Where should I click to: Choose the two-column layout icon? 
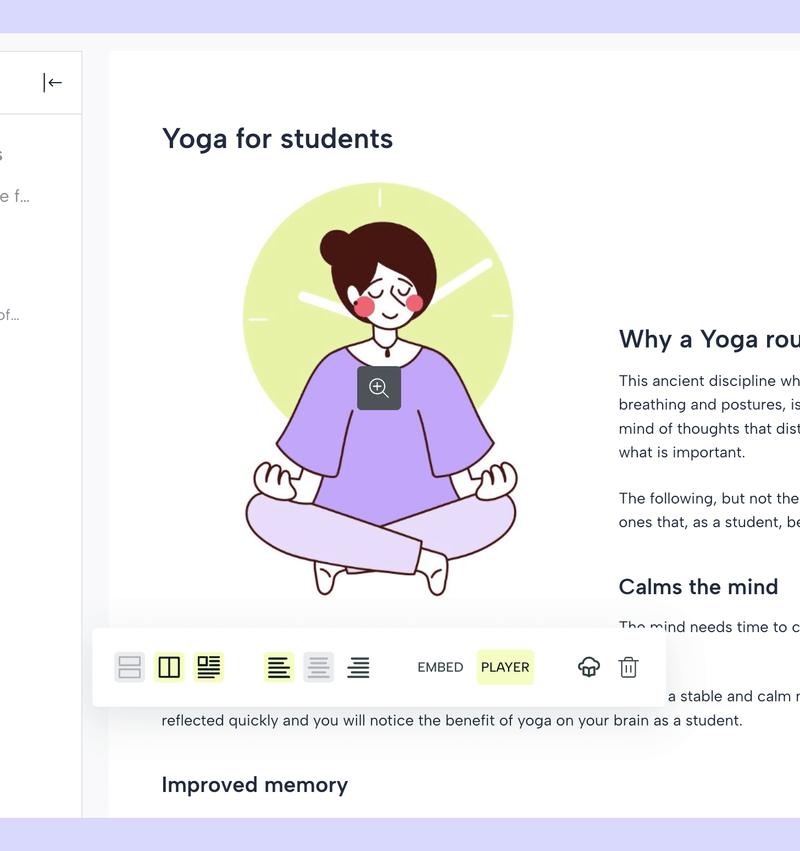[169, 667]
